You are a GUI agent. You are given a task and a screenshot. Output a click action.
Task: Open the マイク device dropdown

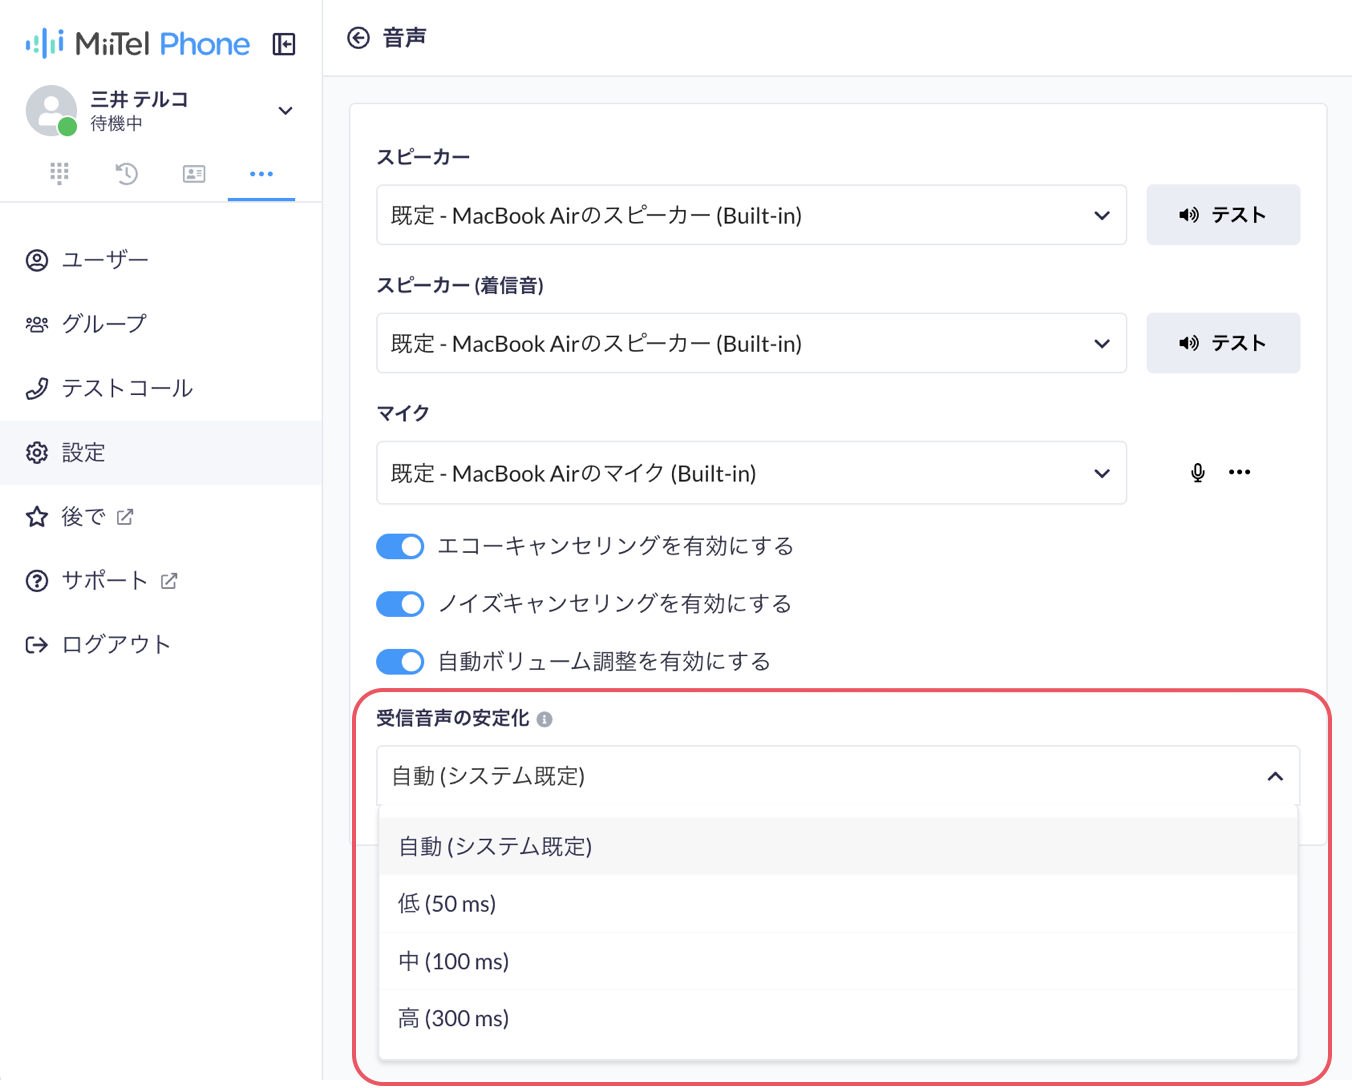pyautogui.click(x=751, y=473)
